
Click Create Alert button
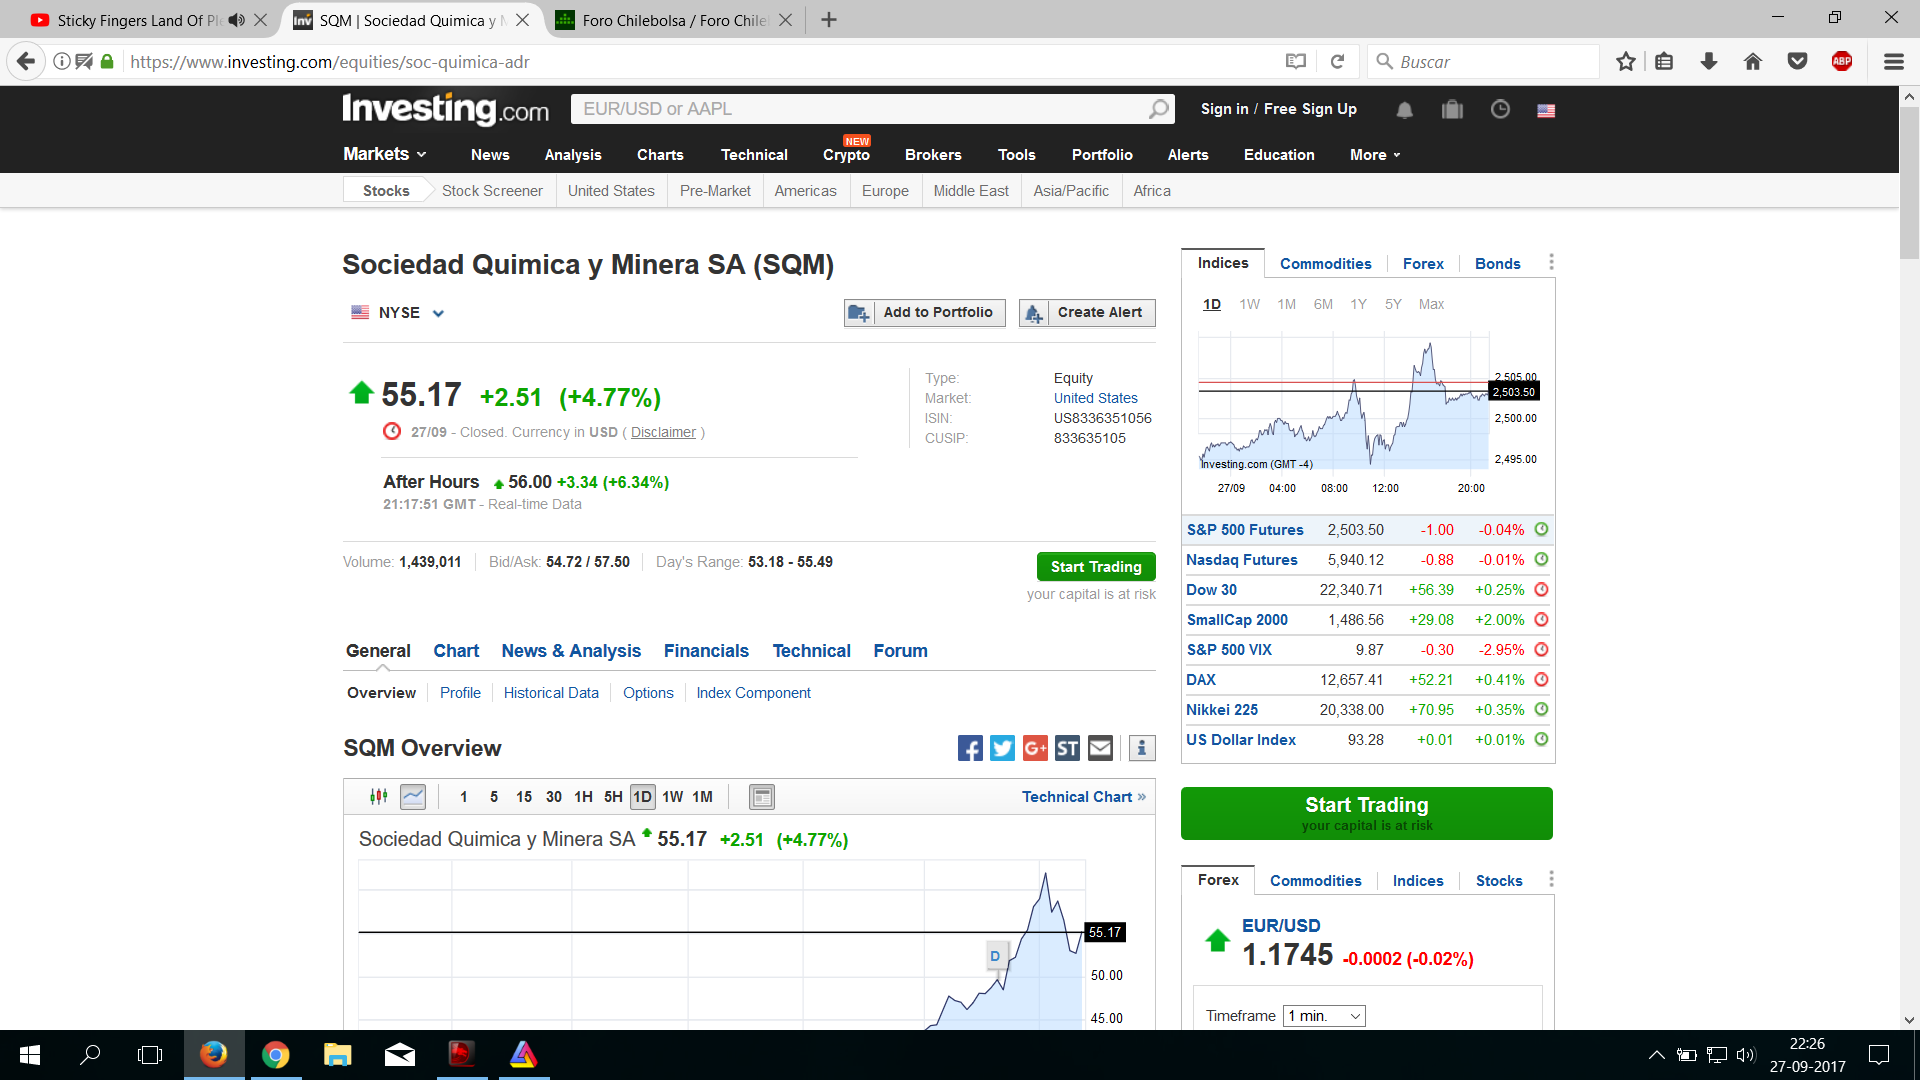coord(1087,313)
